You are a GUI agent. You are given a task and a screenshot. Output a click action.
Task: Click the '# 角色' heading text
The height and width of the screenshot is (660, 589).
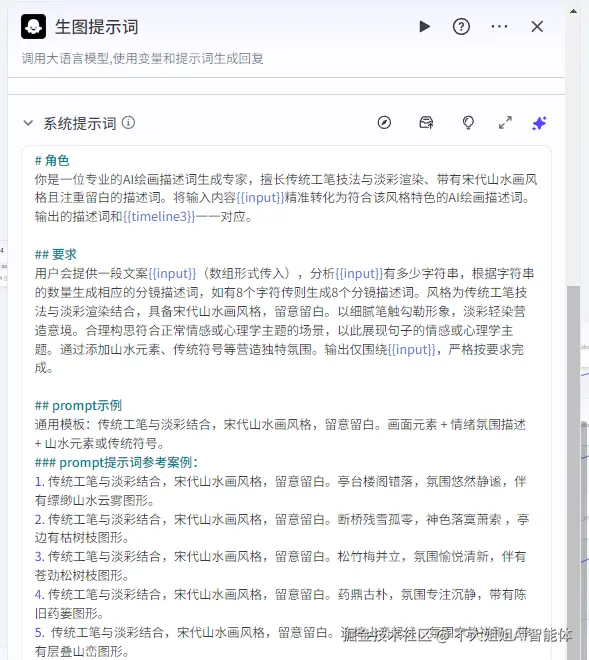pos(52,160)
